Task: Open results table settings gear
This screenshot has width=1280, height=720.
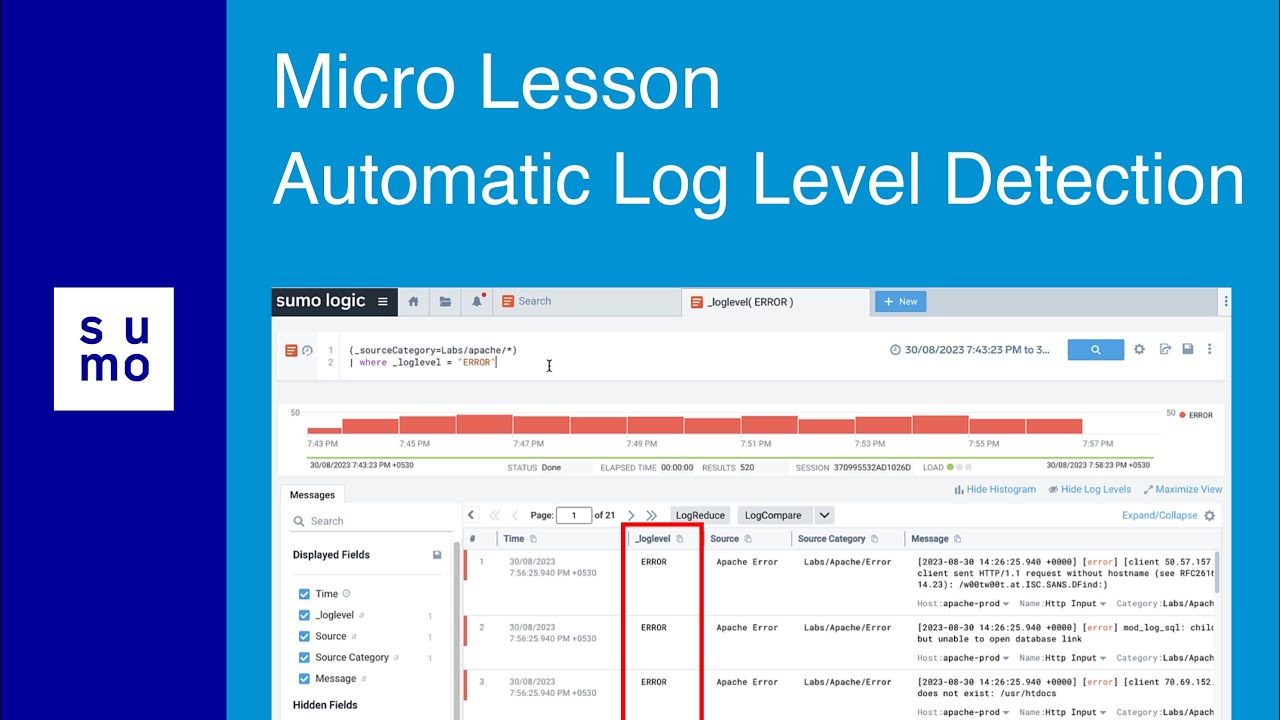Action: point(1209,515)
